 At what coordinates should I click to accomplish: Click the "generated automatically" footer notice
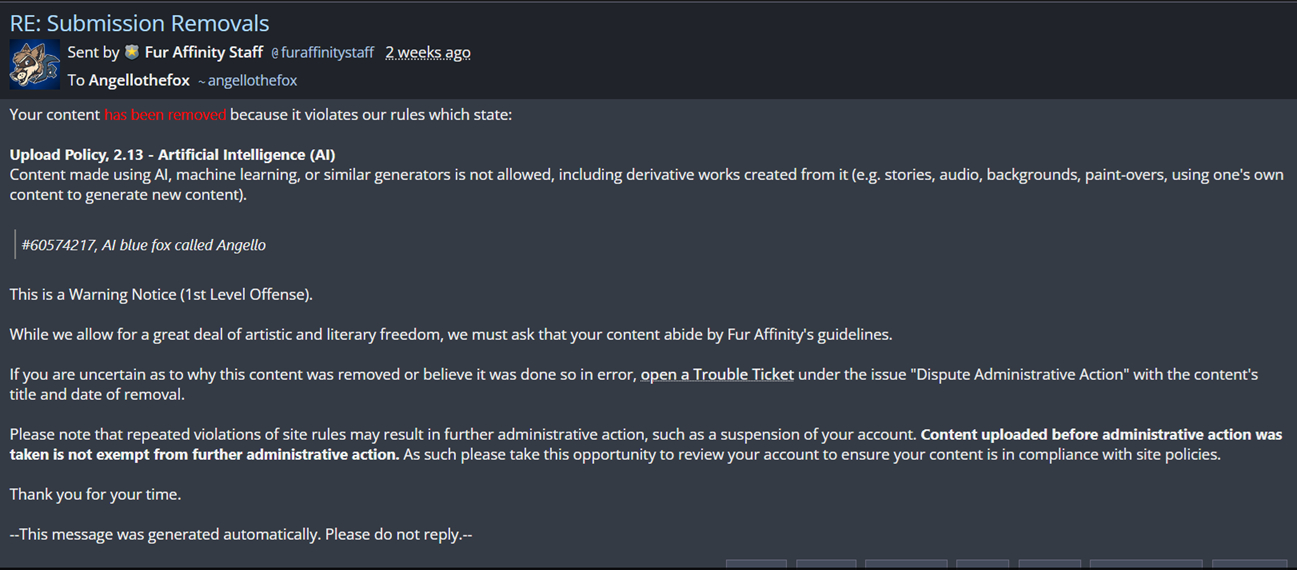click(240, 535)
